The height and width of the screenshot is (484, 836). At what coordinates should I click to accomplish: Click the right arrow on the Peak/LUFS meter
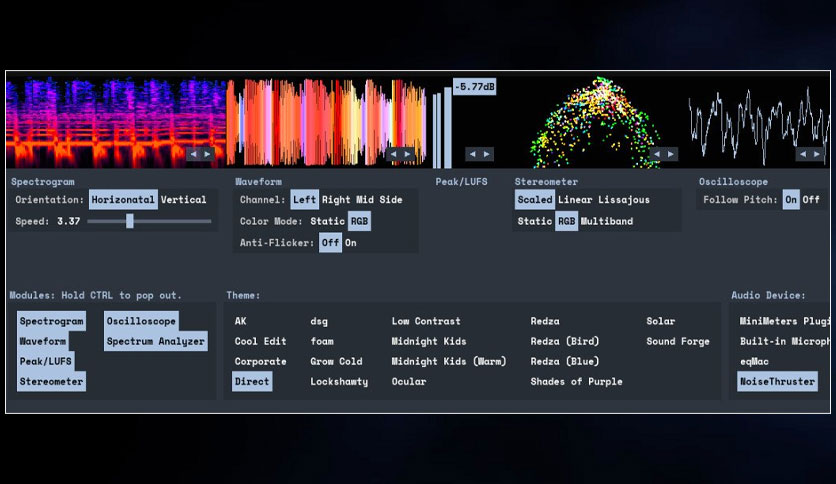(x=486, y=154)
